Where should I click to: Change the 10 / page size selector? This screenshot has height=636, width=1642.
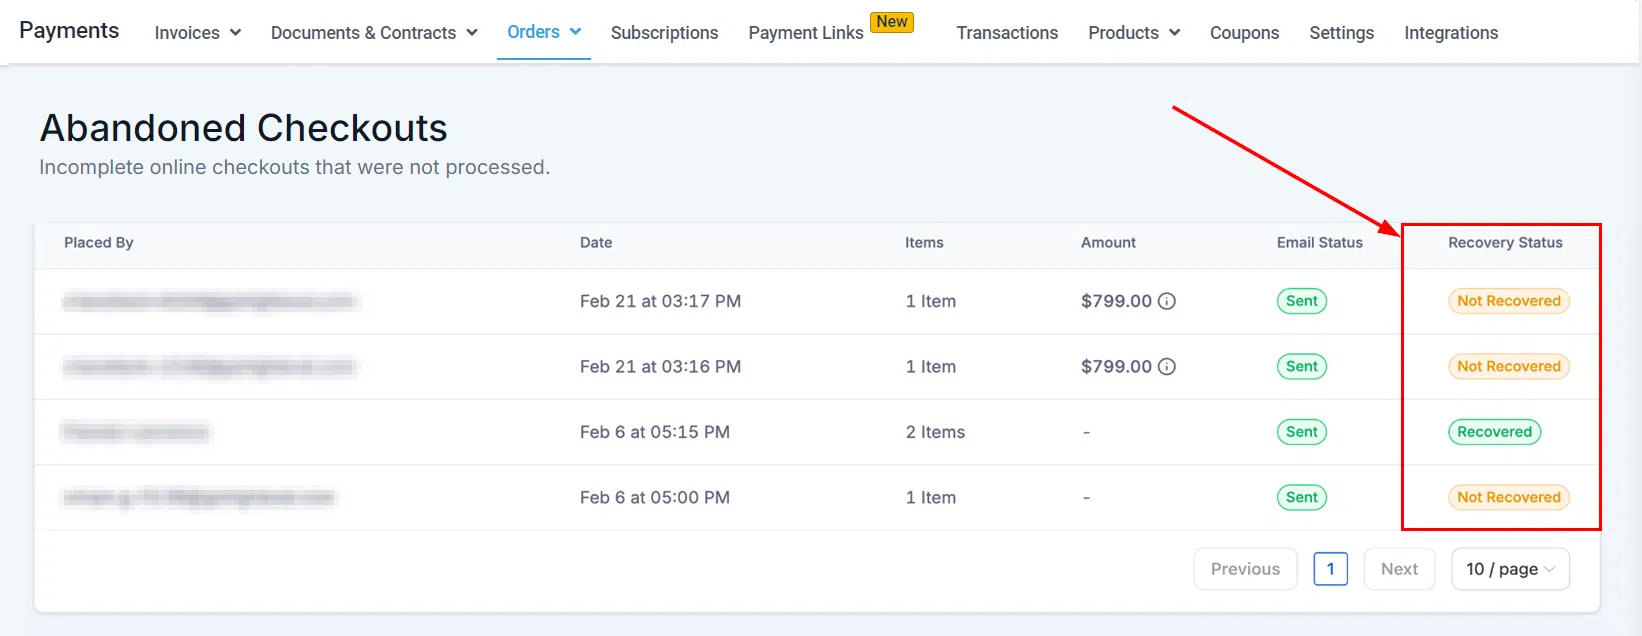(x=1510, y=569)
